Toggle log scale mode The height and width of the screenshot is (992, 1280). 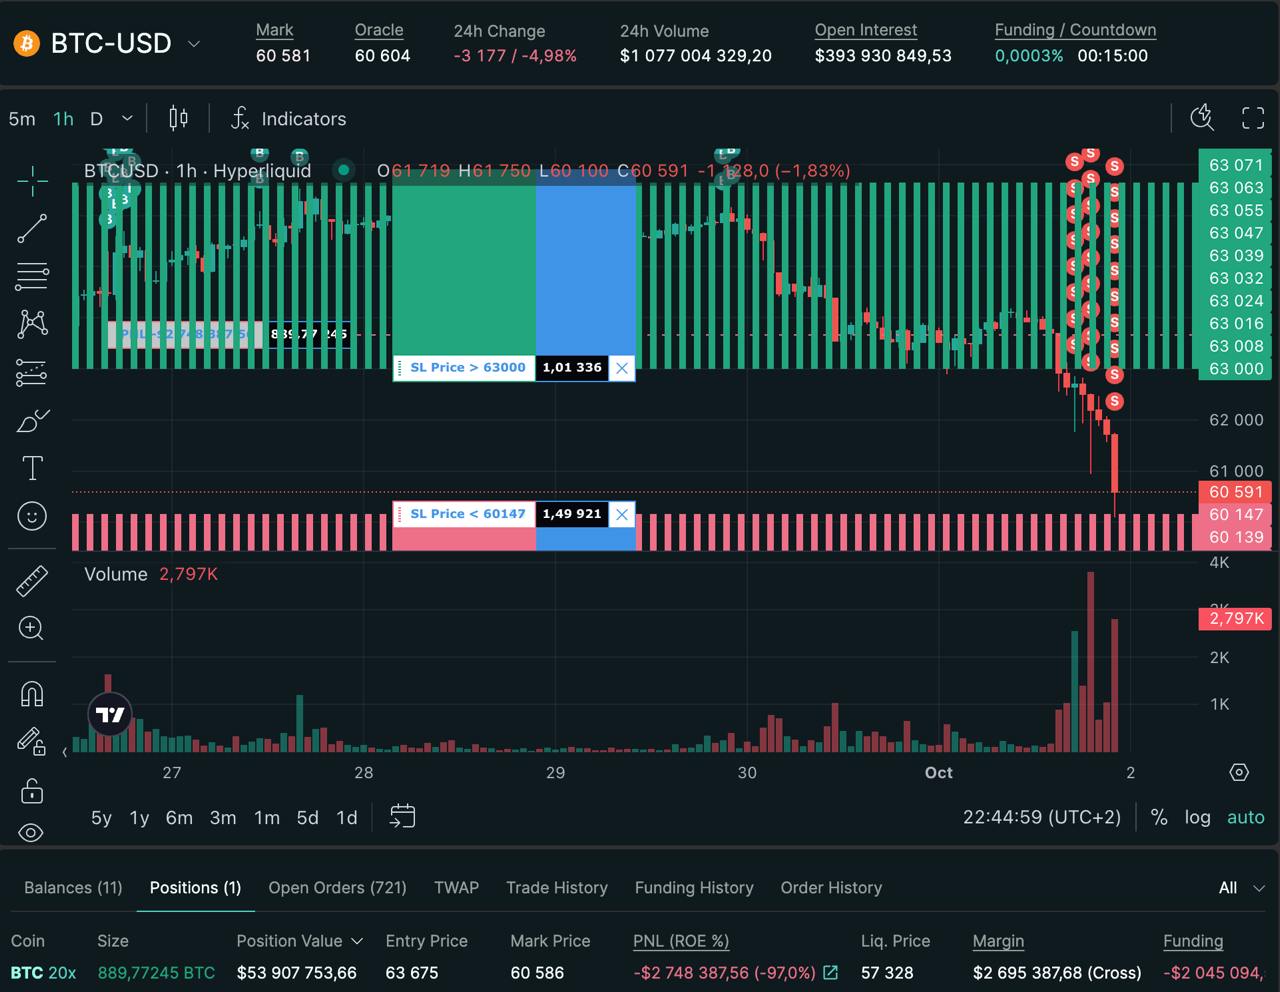tap(1197, 817)
